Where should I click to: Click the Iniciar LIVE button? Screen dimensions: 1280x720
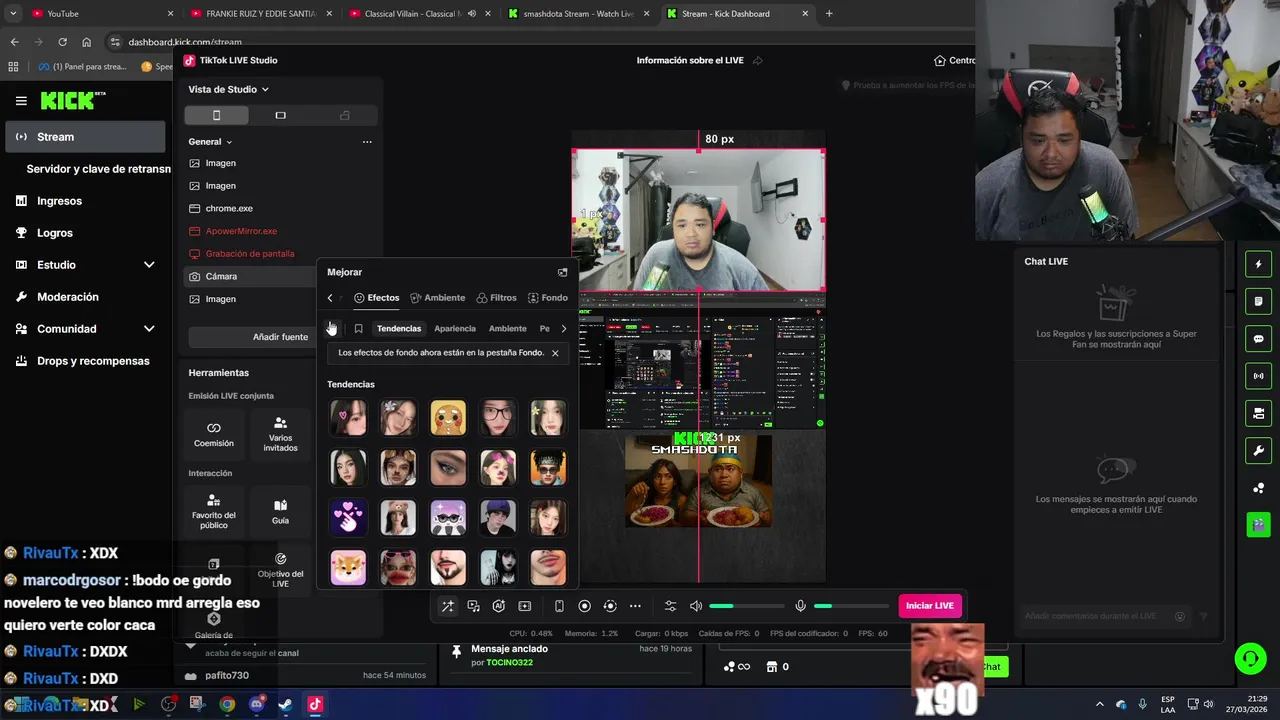point(930,606)
